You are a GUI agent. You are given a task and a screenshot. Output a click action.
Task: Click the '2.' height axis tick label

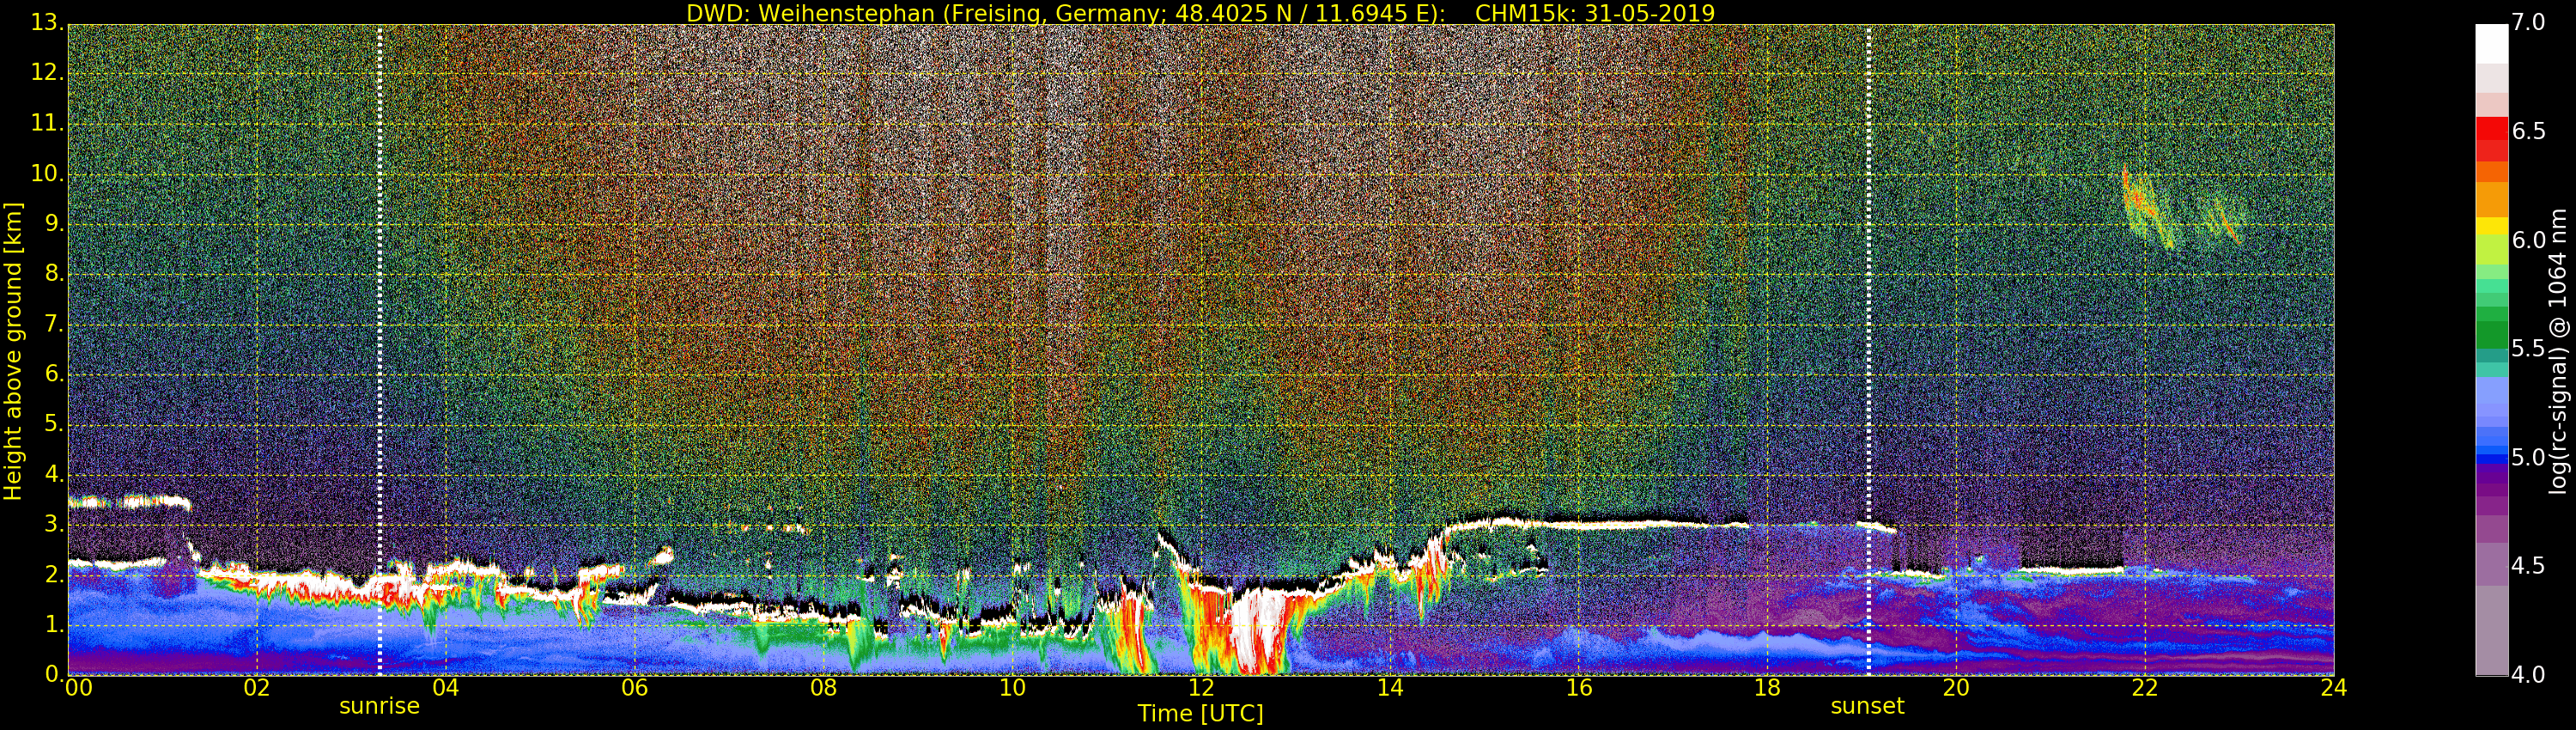(x=54, y=574)
